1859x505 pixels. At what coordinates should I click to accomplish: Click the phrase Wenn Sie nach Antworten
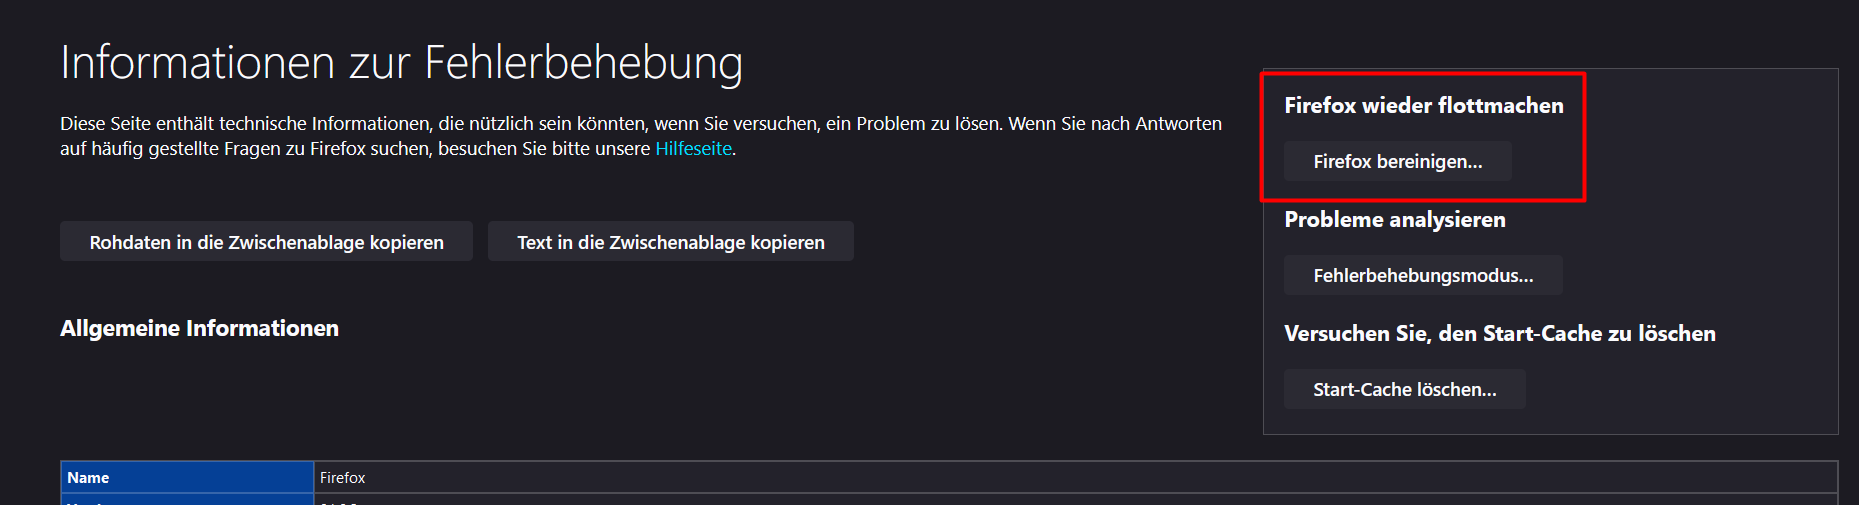1115,123
